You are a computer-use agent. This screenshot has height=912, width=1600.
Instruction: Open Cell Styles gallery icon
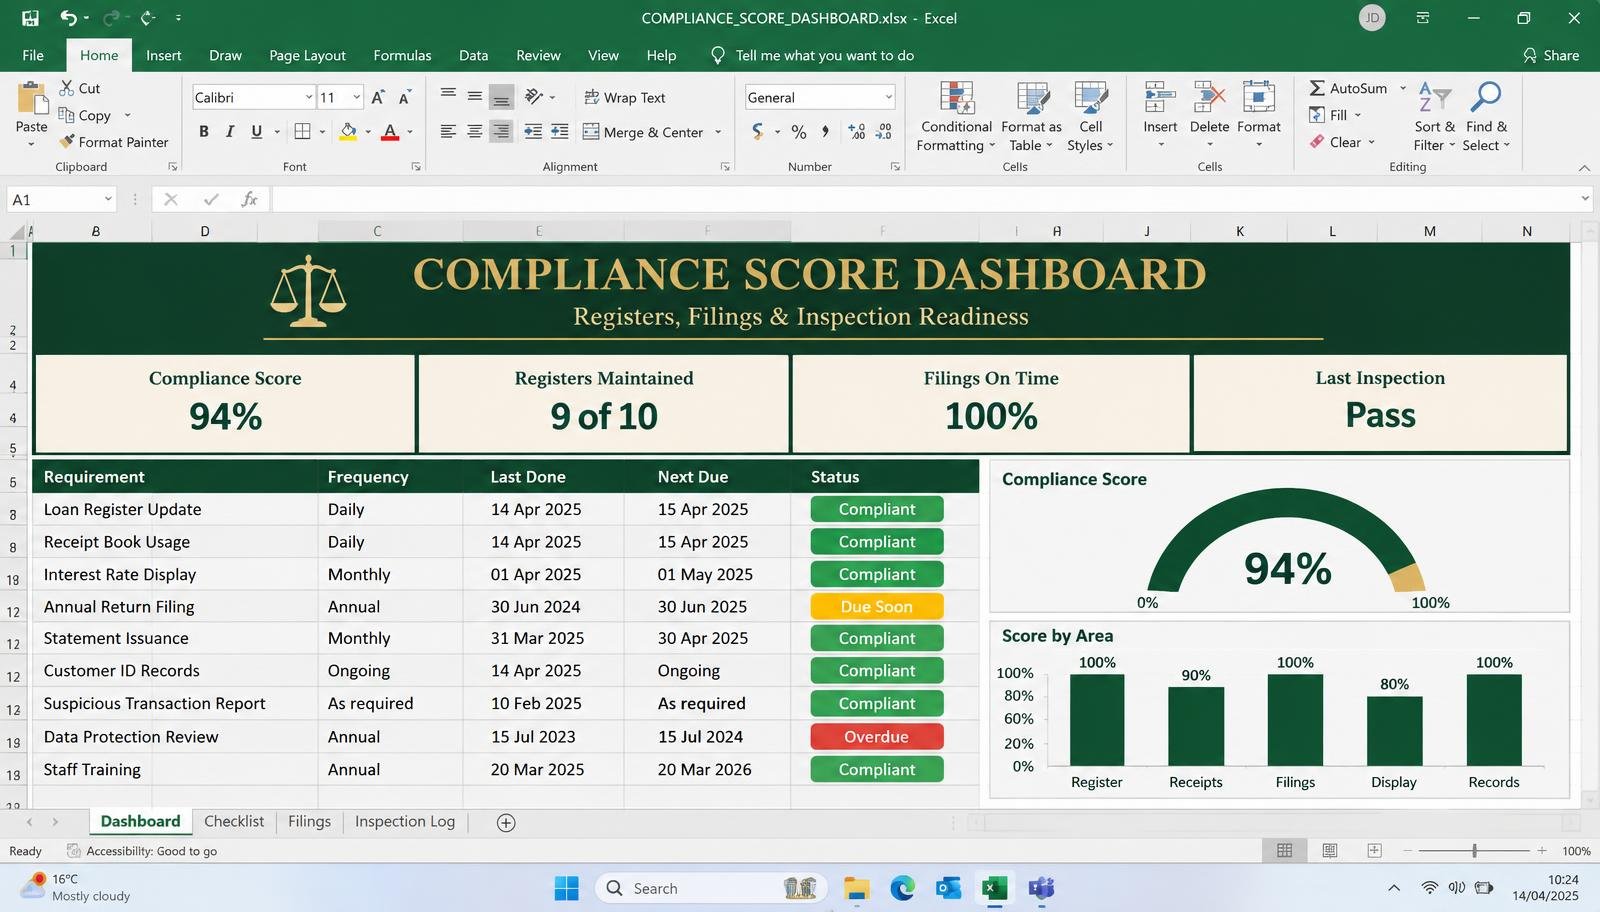pyautogui.click(x=1091, y=97)
